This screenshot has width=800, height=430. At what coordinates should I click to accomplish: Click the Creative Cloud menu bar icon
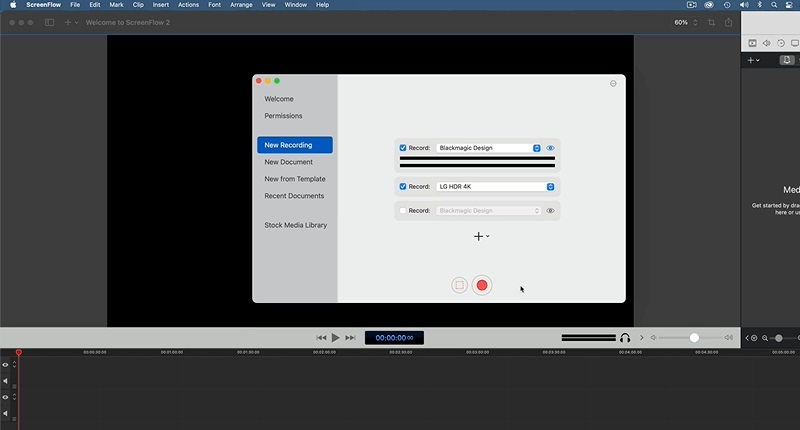click(709, 5)
